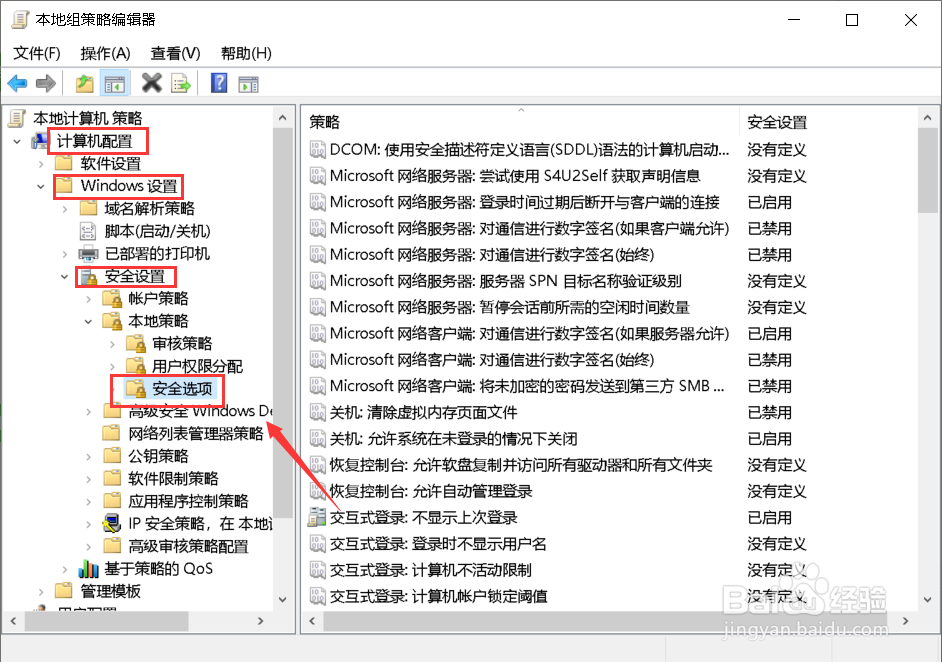Screen dimensions: 942x662
Task: Click the show/hide action pane icon
Action: point(249,83)
